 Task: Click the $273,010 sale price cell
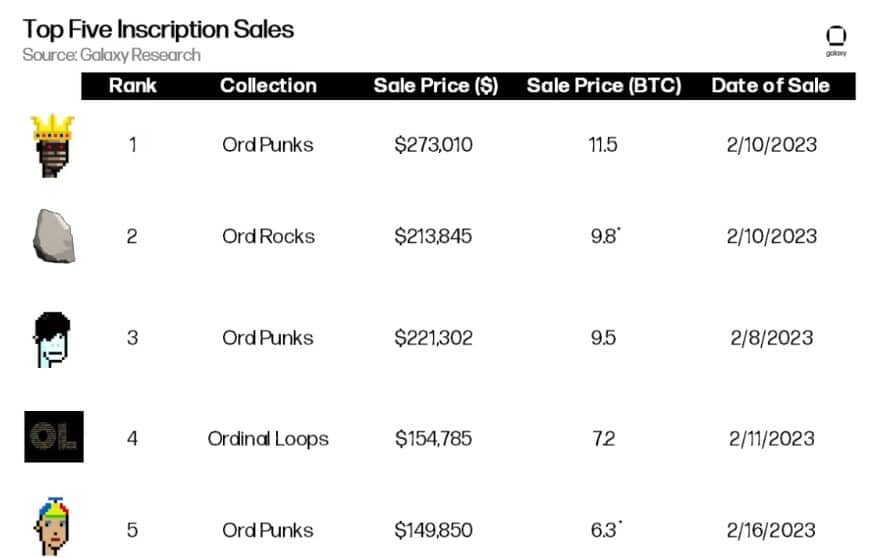point(434,145)
